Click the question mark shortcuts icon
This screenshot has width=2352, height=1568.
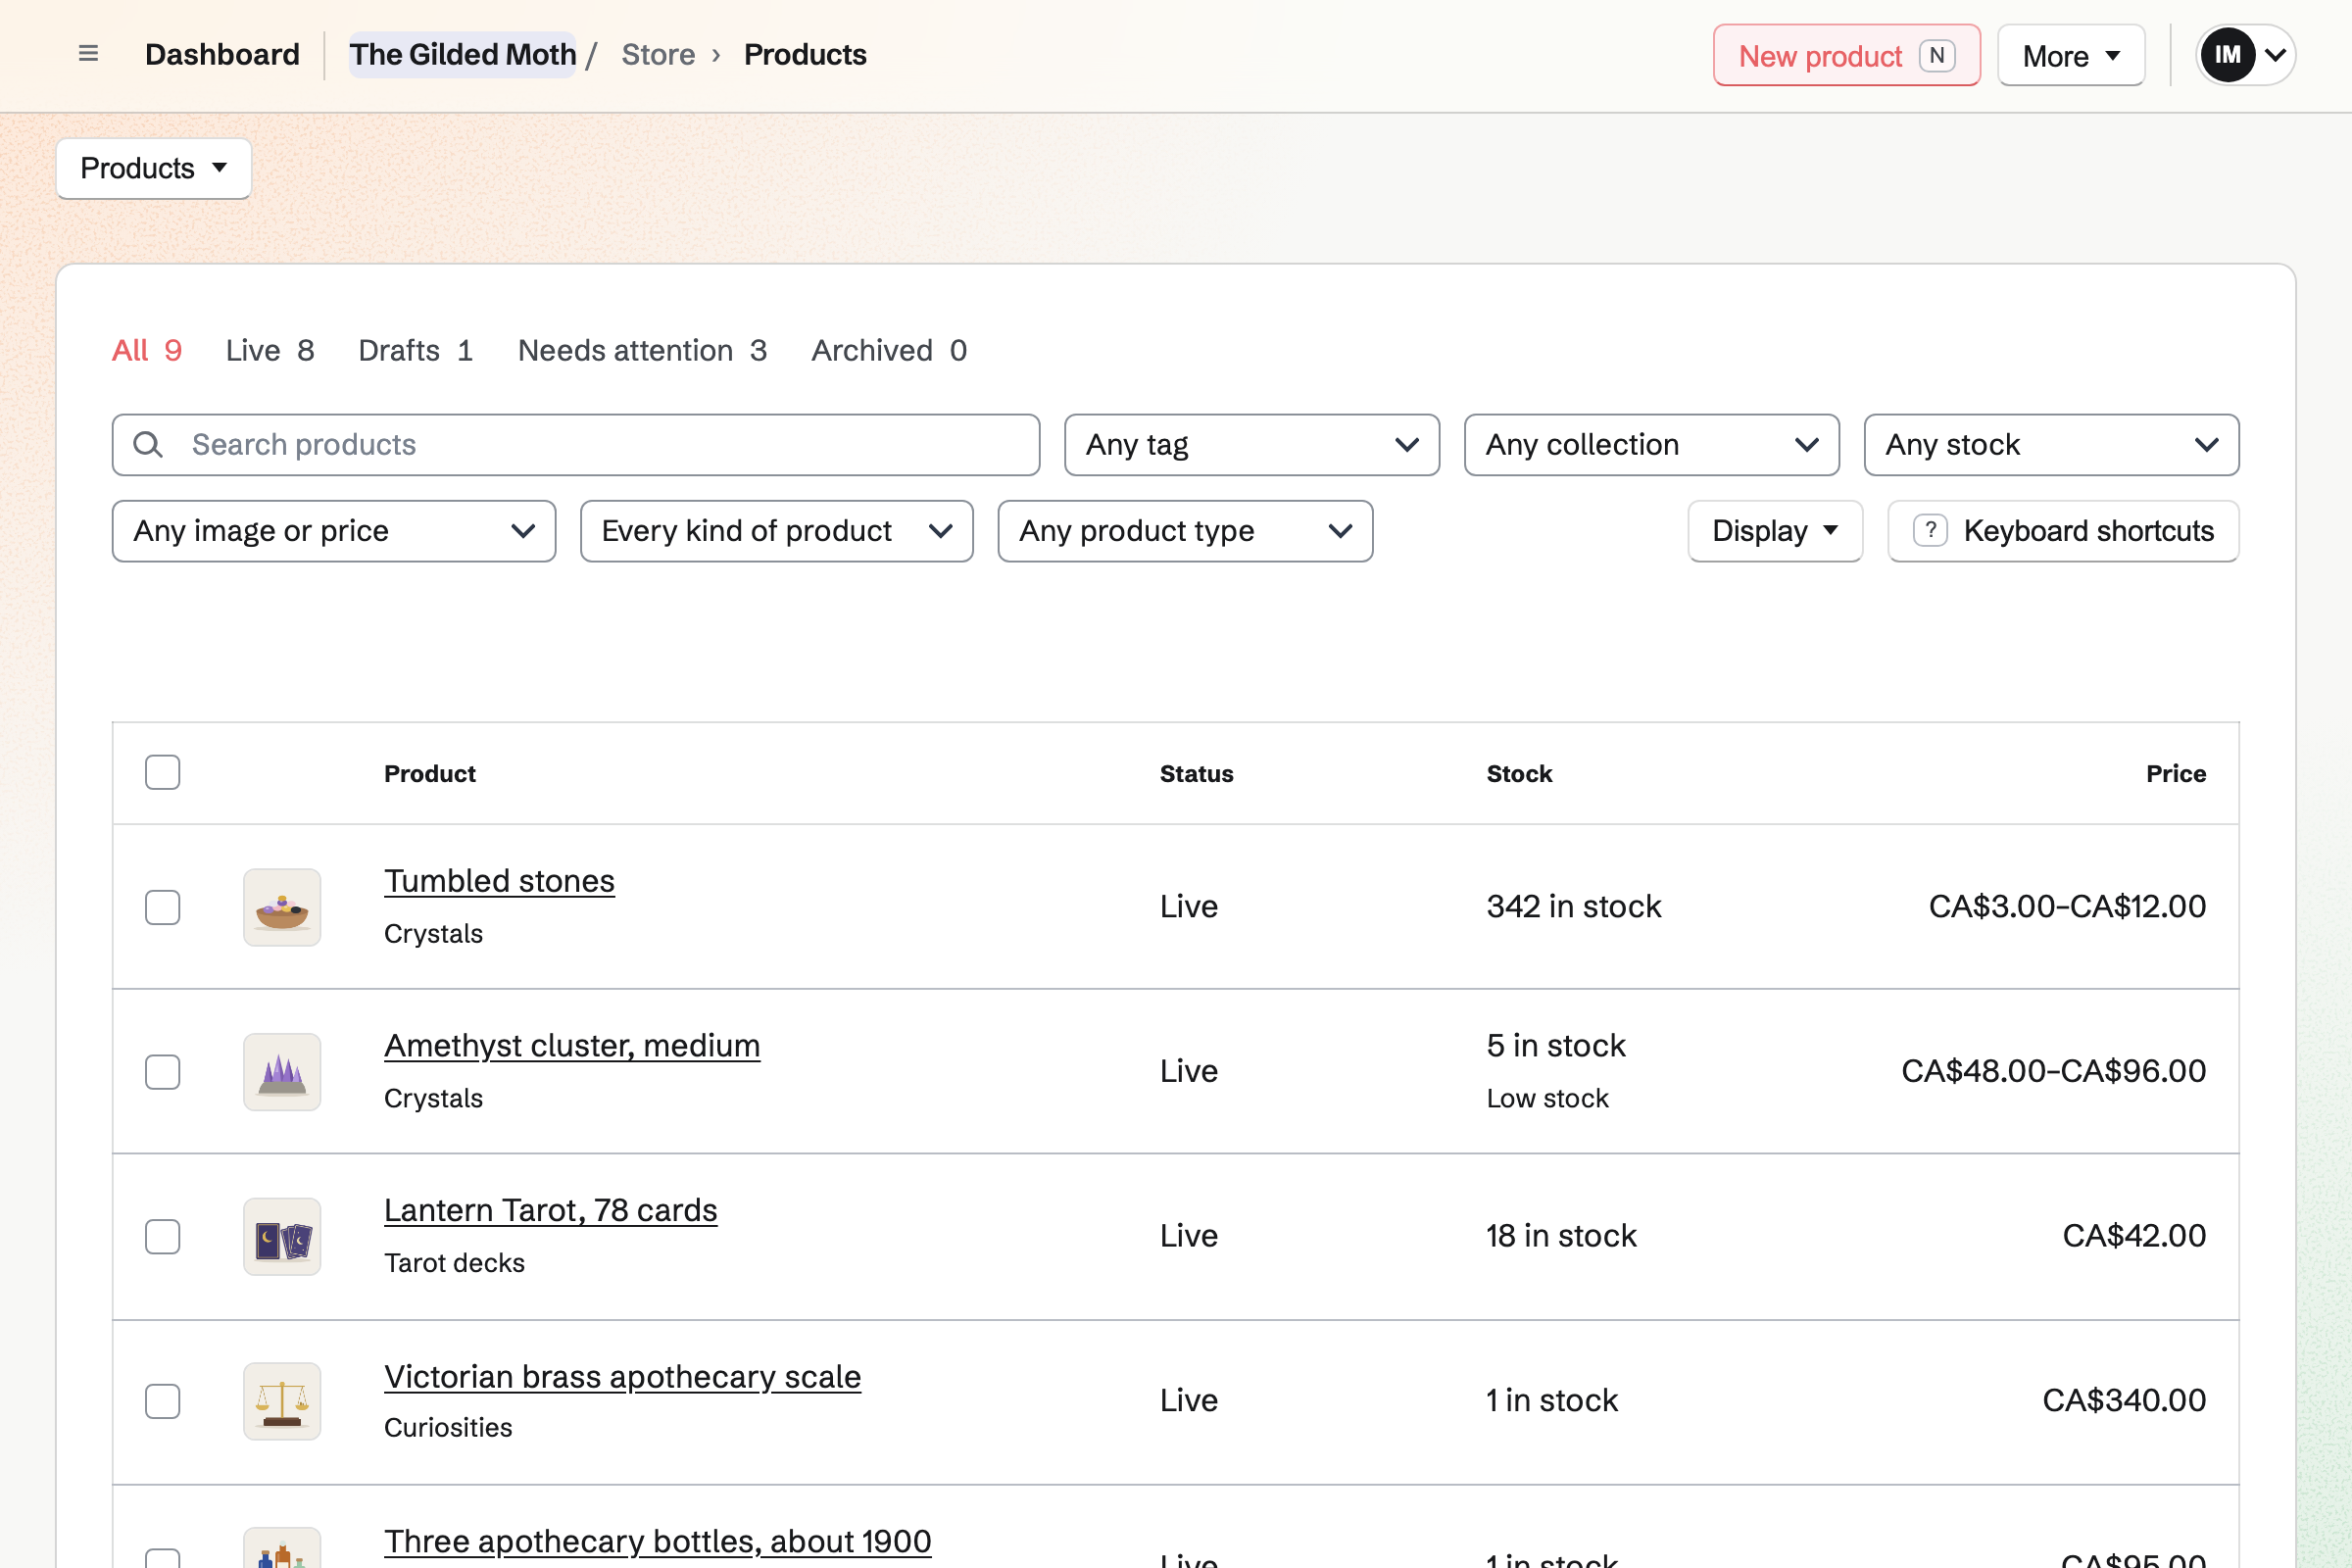click(x=1930, y=531)
